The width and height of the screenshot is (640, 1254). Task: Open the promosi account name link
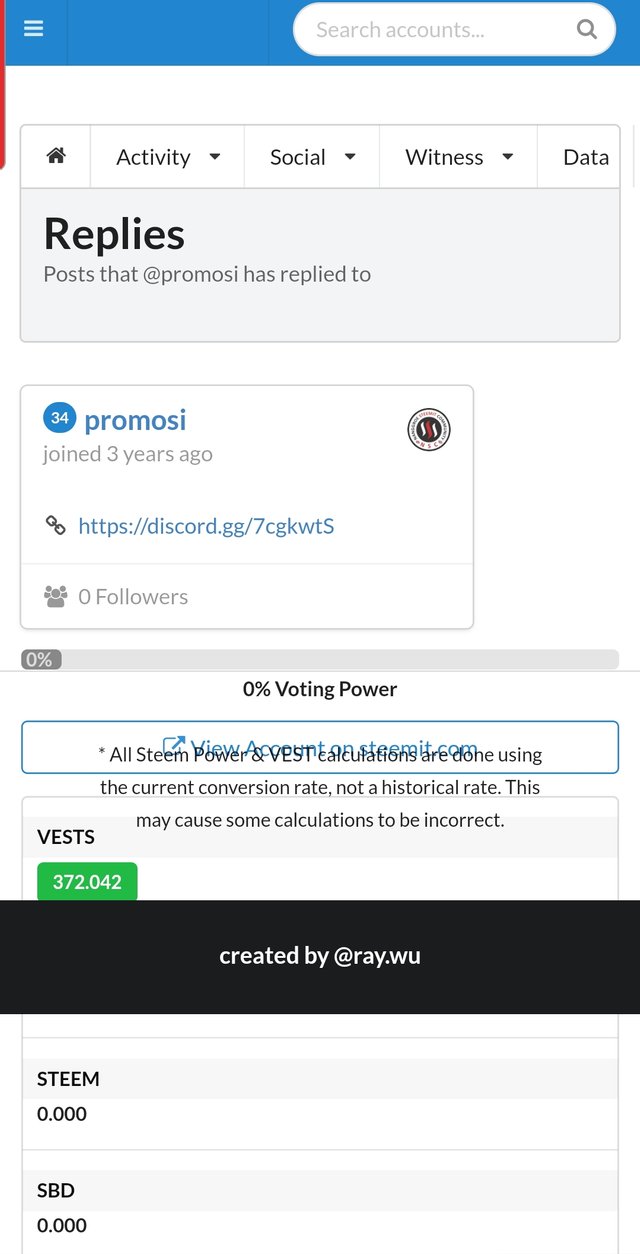135,421
